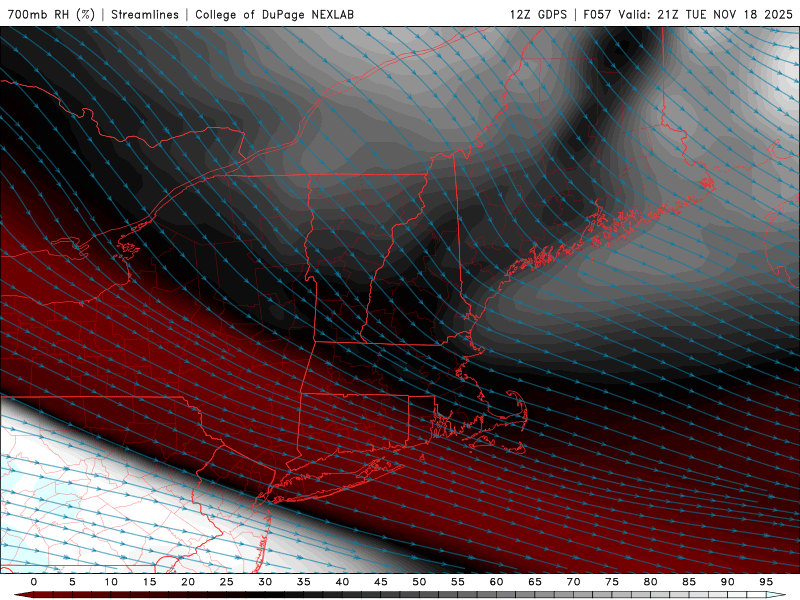The width and height of the screenshot is (800, 600).
Task: Select "Valid: 21Z TUE NOV 18 2025" text
Action: pos(706,14)
